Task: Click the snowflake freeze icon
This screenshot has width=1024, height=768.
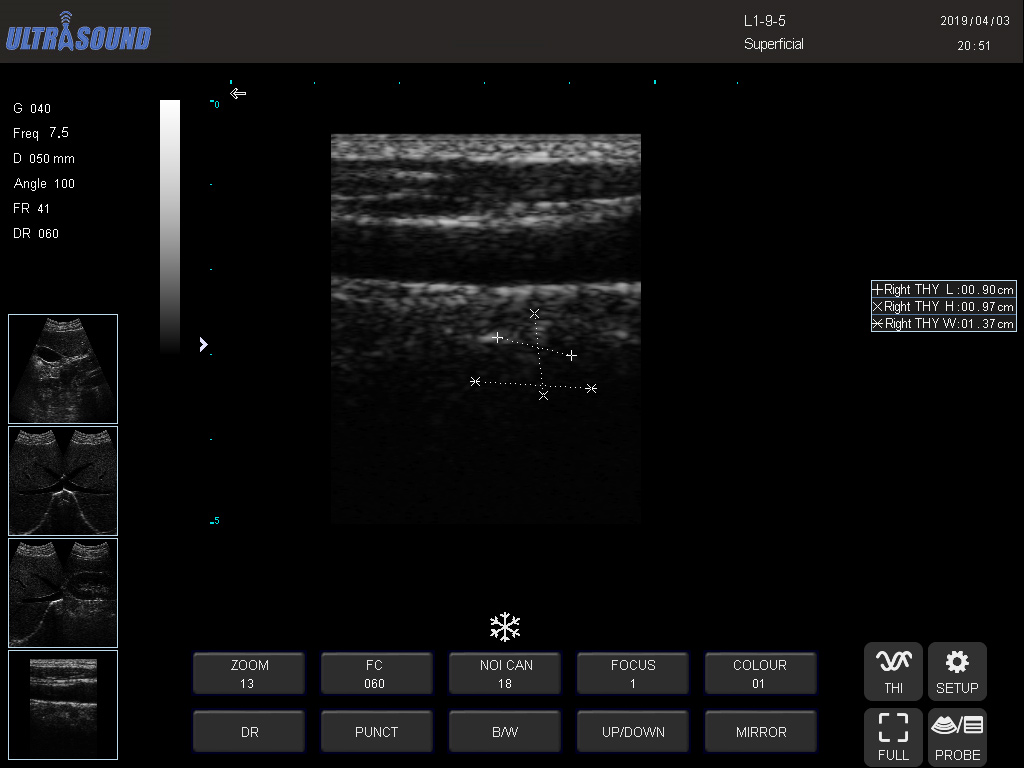Action: (505, 627)
